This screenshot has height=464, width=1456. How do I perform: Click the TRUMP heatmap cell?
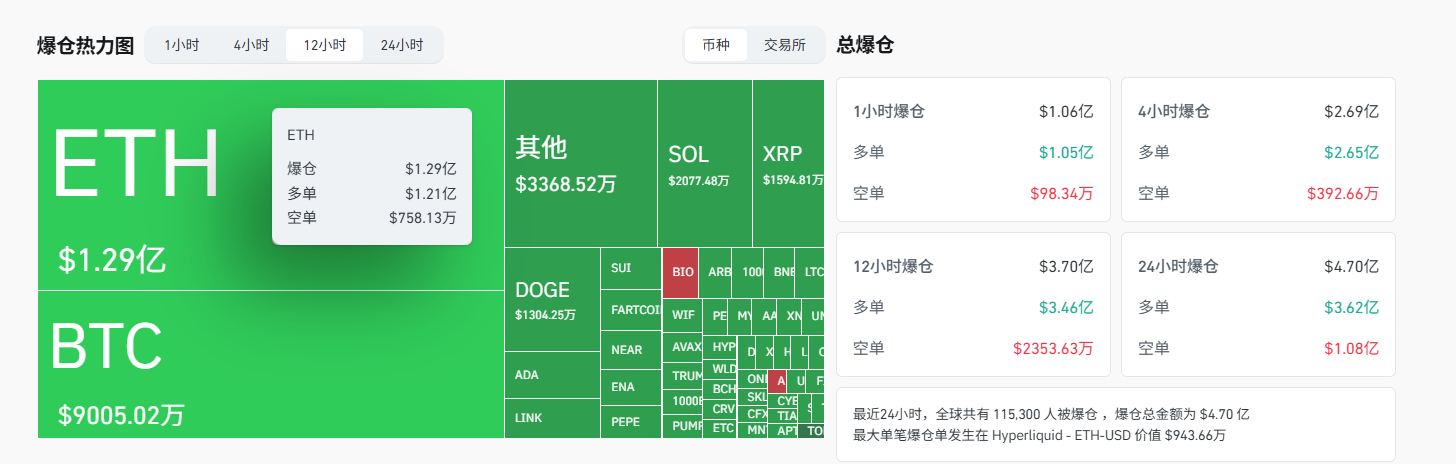(682, 376)
